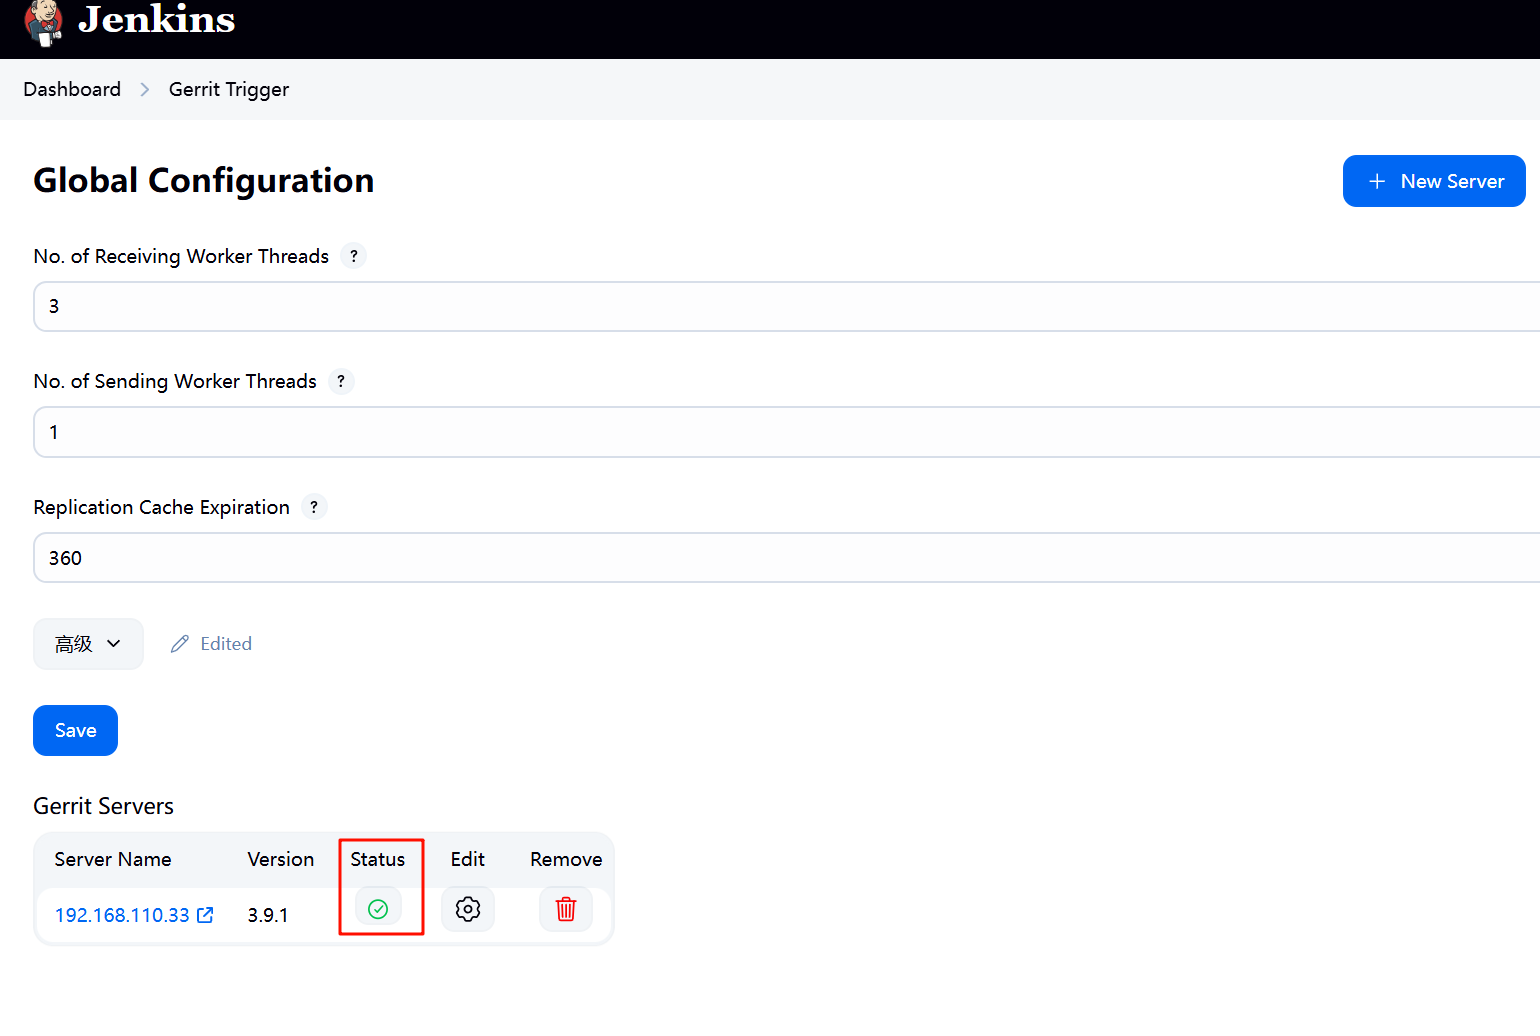Click the pencil Edited indicator icon
This screenshot has width=1540, height=1036.
(x=180, y=644)
